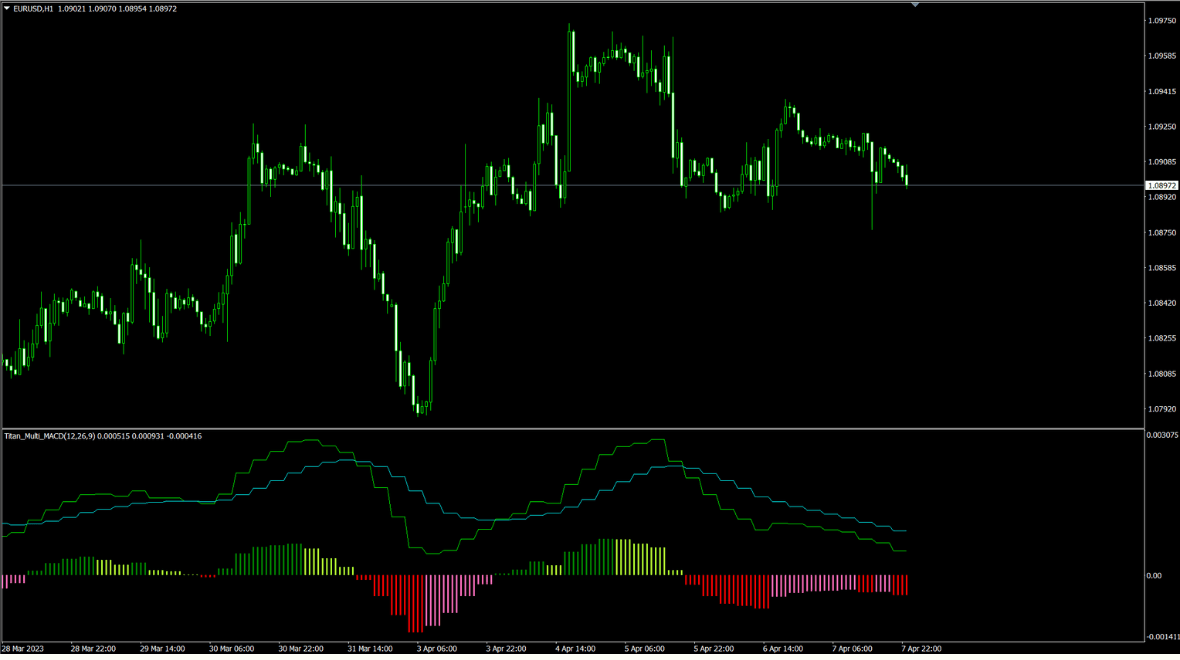Click the 0.003075 indicator scale value

tap(1162, 436)
